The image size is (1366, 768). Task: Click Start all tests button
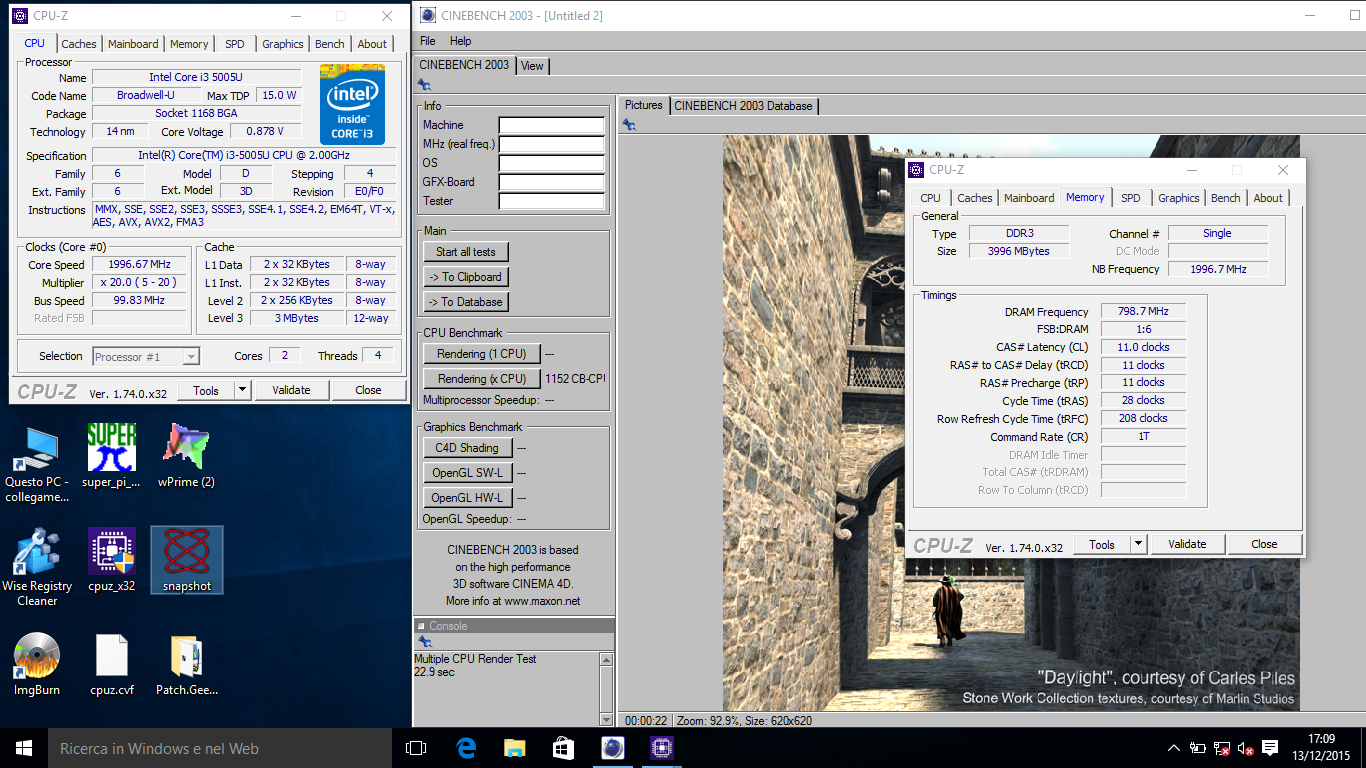[465, 252]
